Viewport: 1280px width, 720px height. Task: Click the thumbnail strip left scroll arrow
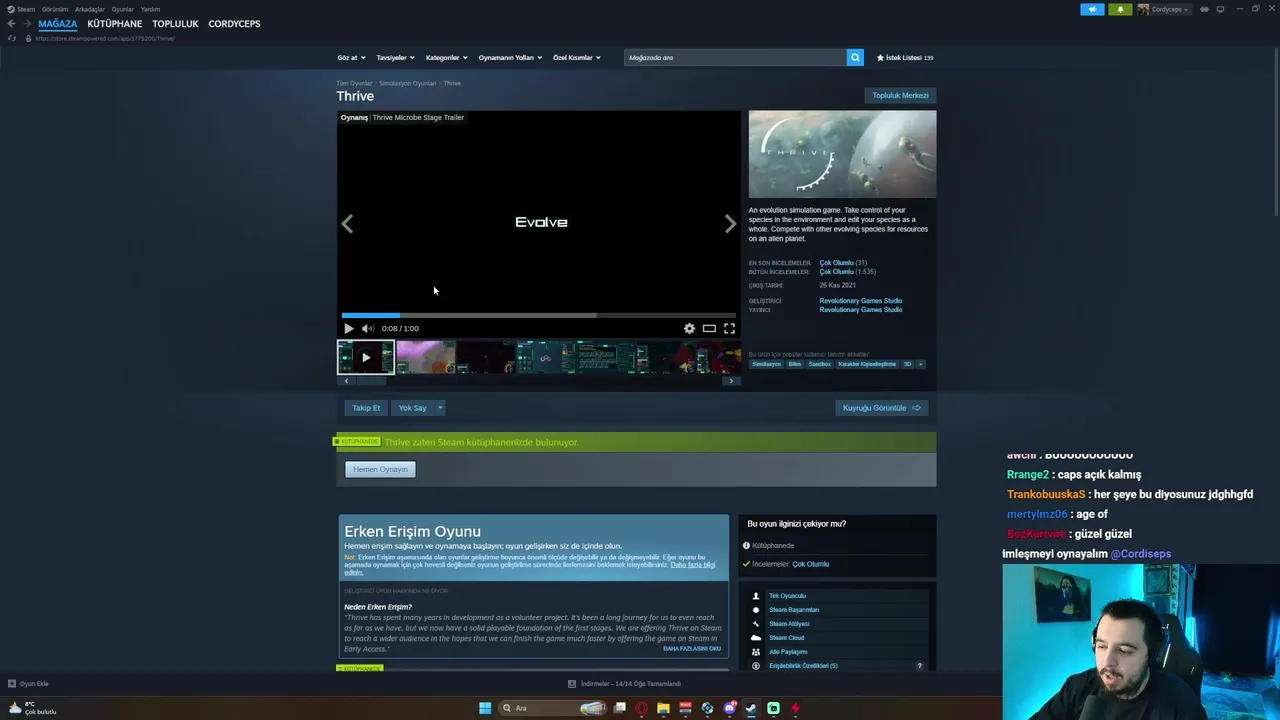coord(346,381)
